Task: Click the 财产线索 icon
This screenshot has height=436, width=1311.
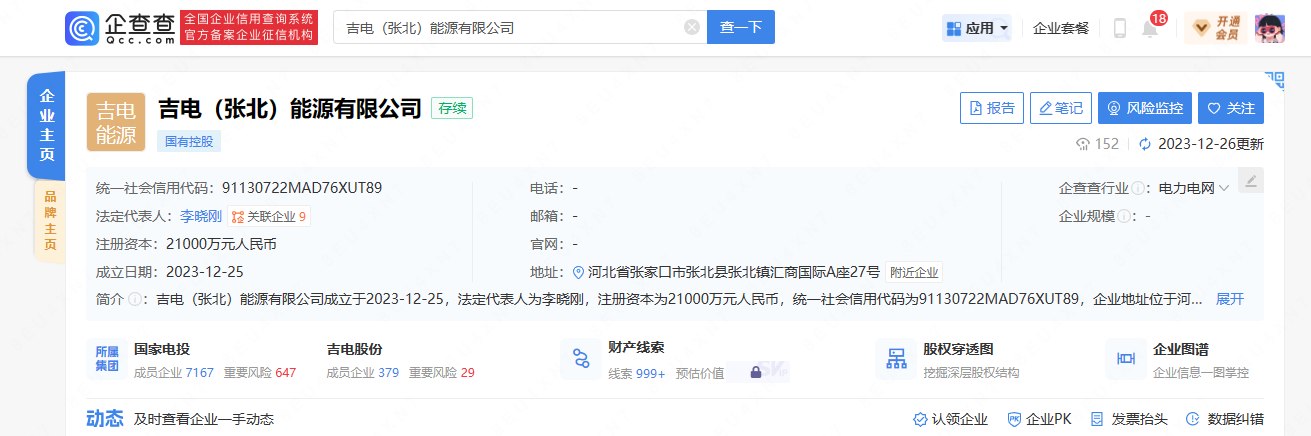Action: 580,359
